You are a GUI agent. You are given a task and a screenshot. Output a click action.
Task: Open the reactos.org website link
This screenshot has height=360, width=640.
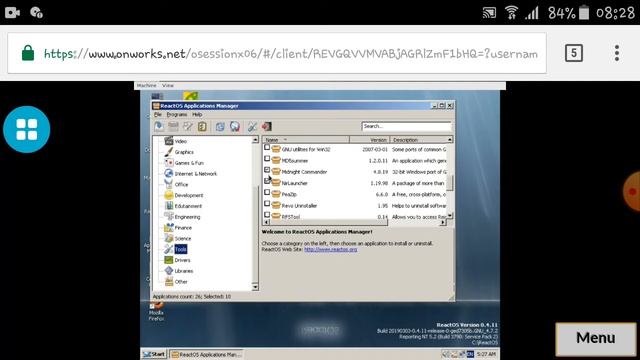tap(331, 249)
